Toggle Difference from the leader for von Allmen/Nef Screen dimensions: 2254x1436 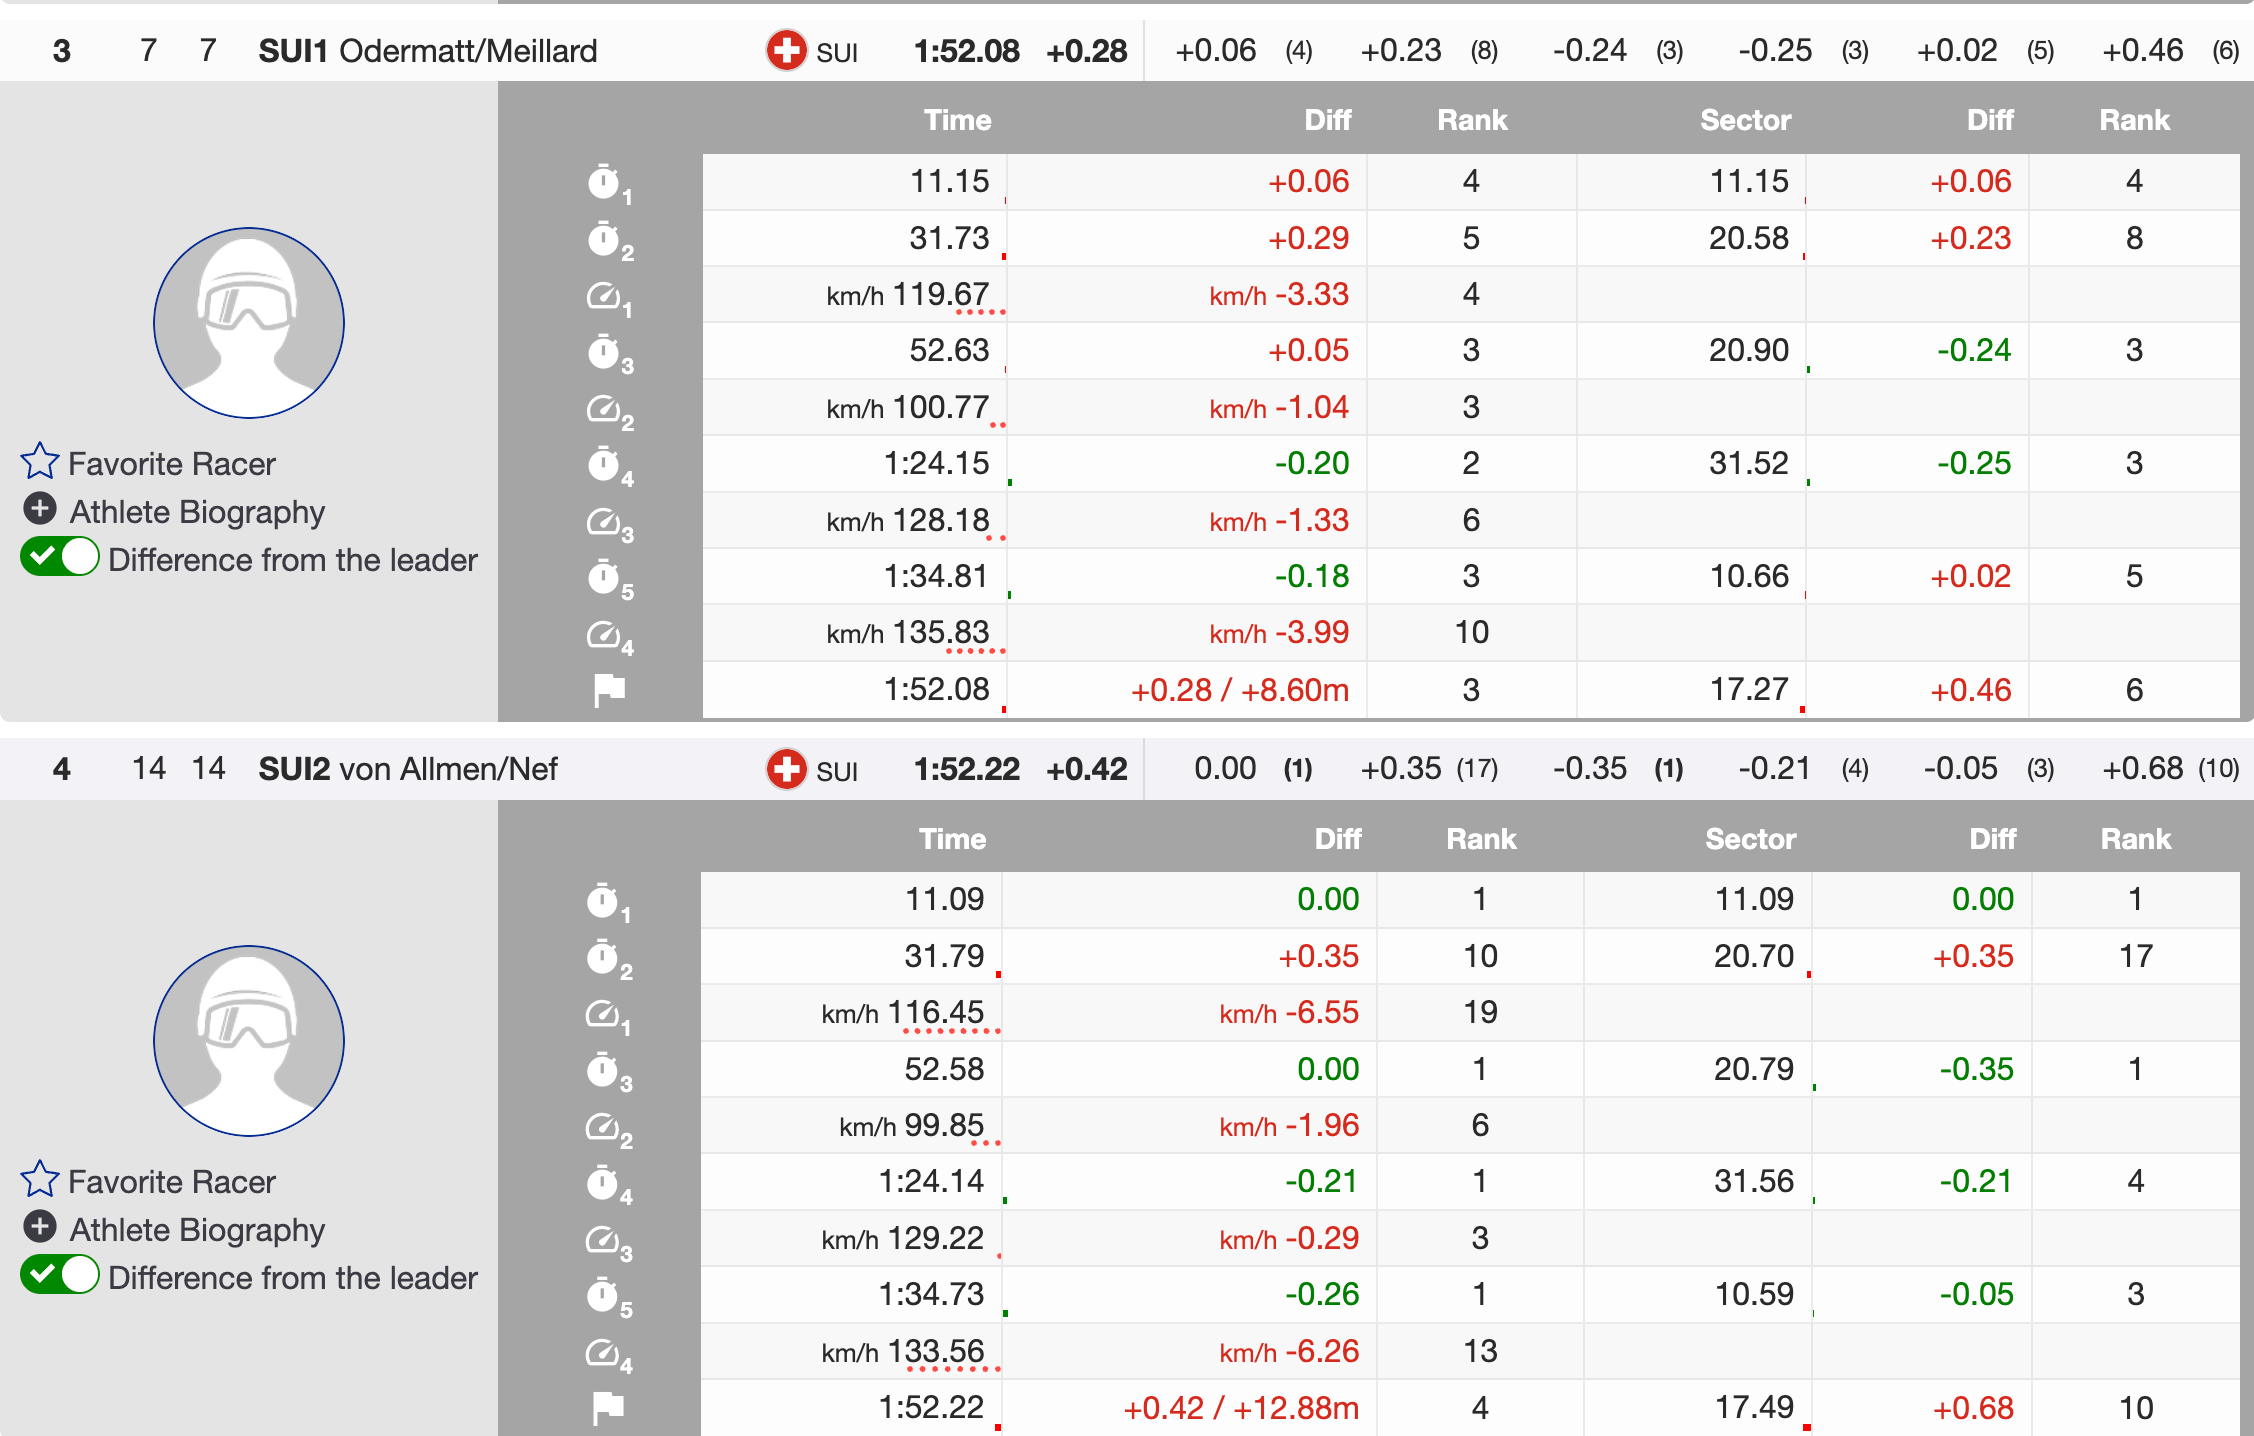tap(60, 1275)
